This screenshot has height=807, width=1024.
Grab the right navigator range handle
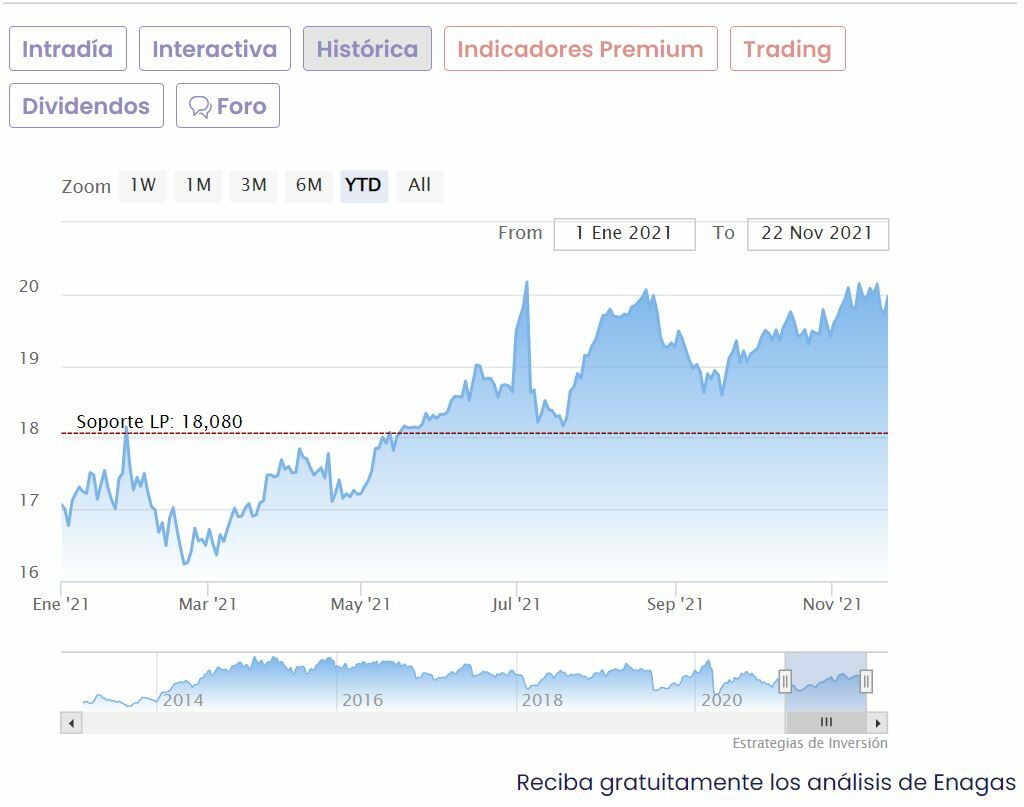tap(866, 682)
